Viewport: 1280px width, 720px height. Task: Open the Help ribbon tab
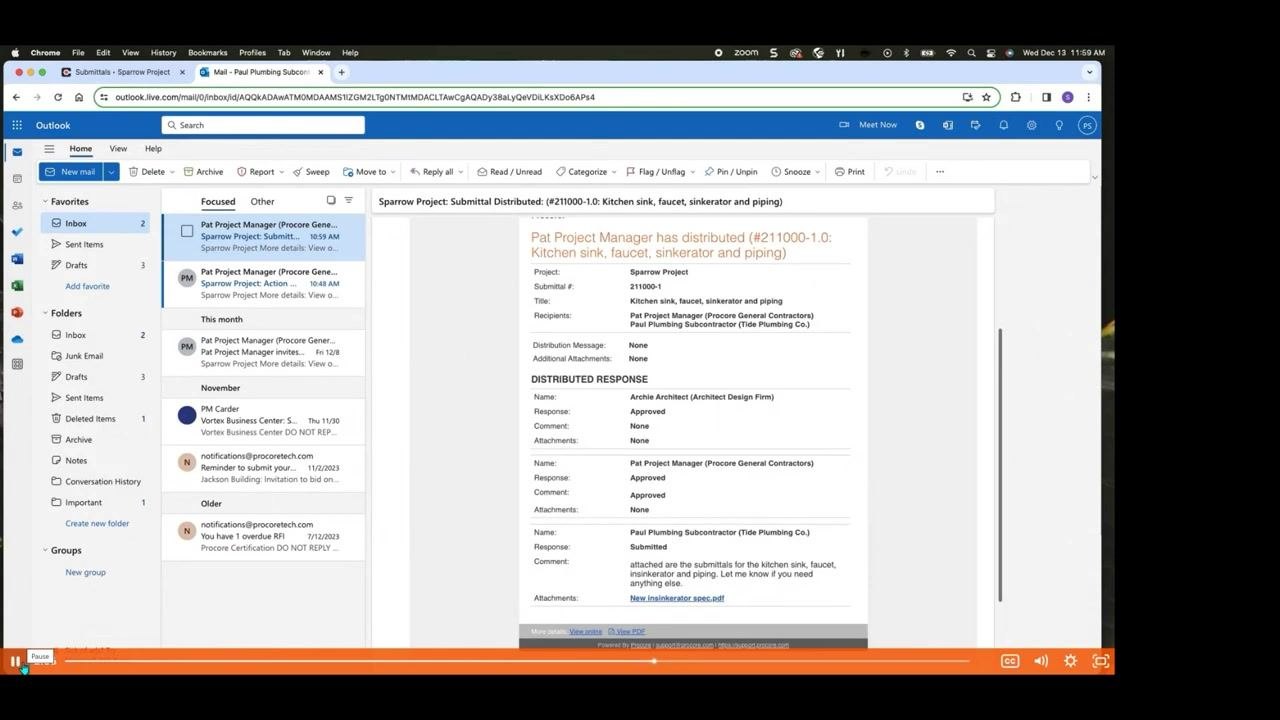[153, 149]
